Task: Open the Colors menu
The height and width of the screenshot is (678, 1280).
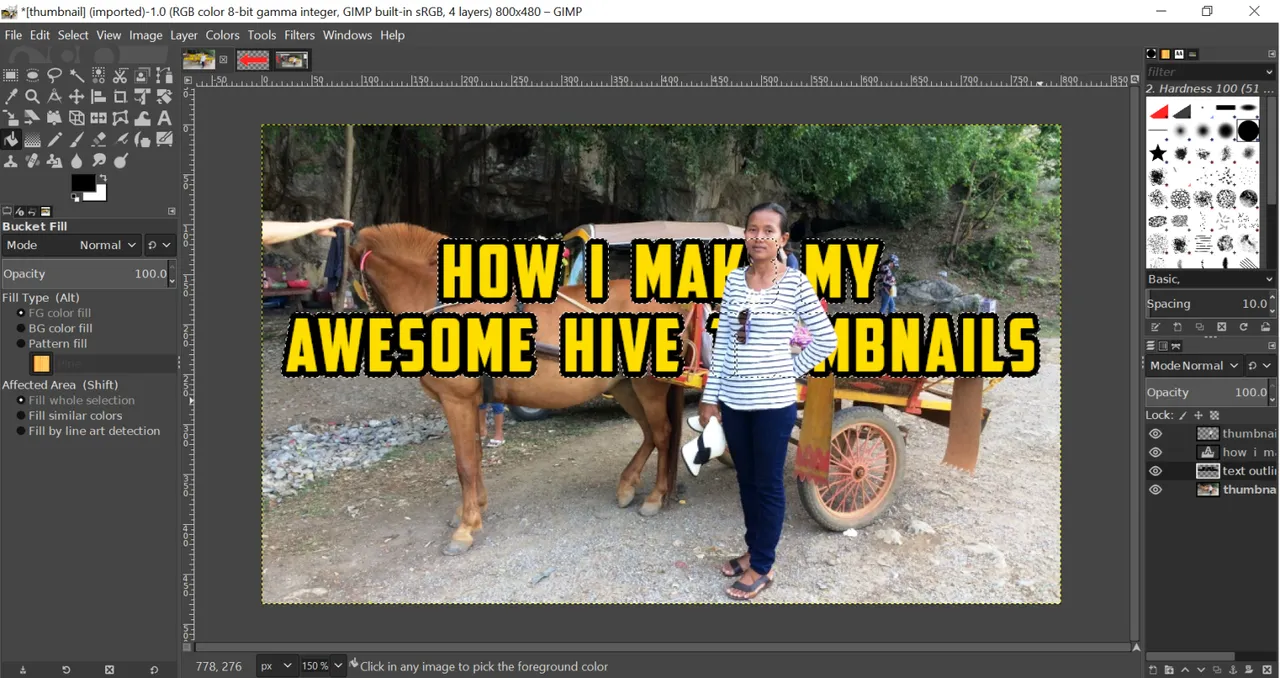Action: [x=223, y=35]
